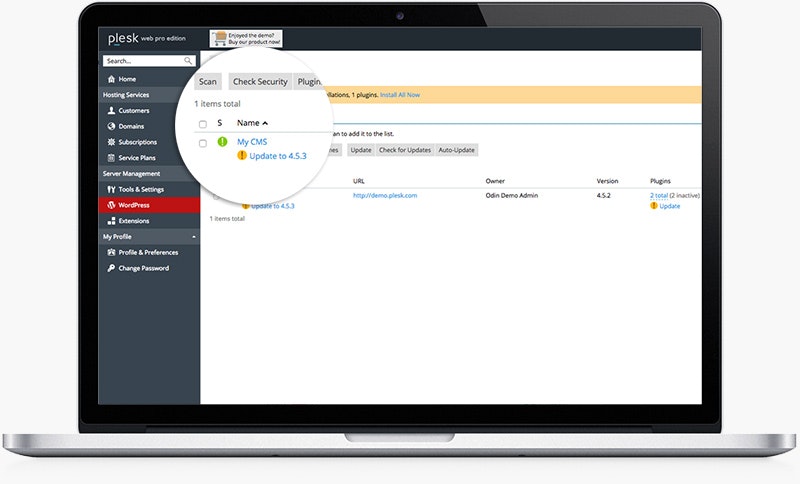Click the Odin Demo Admin owner cell
Viewport: 800px width, 484px height.
[512, 195]
